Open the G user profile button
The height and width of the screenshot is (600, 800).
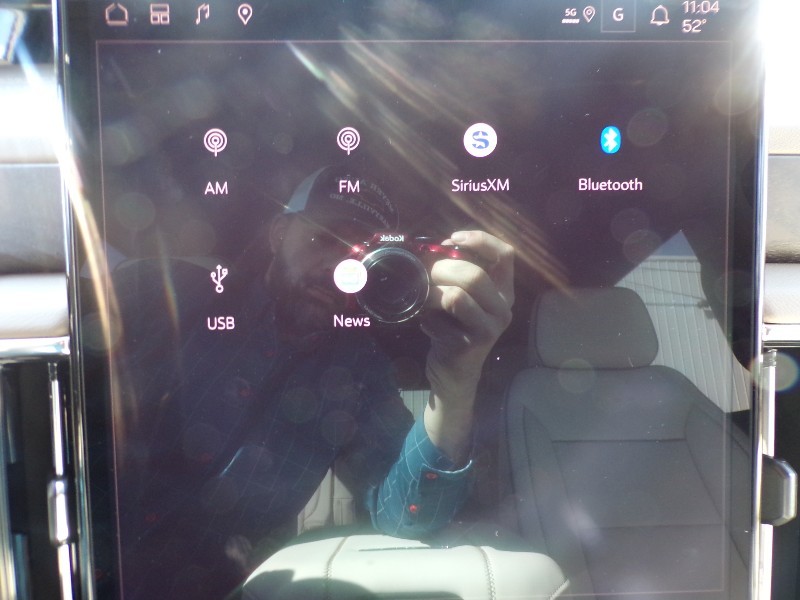[x=617, y=15]
